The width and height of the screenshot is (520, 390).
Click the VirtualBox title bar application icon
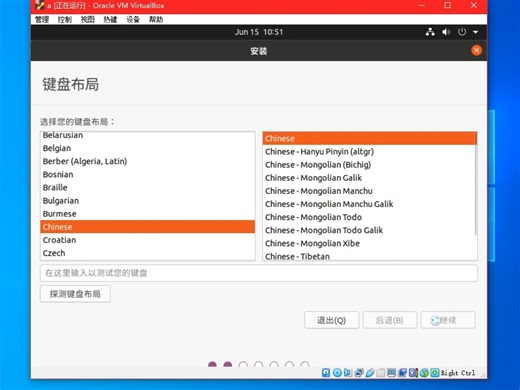coord(40,5)
